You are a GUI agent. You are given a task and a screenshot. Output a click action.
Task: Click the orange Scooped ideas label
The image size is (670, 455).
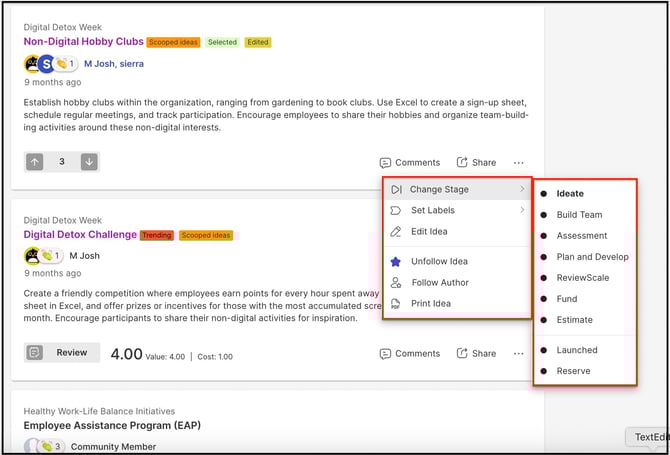(x=173, y=42)
